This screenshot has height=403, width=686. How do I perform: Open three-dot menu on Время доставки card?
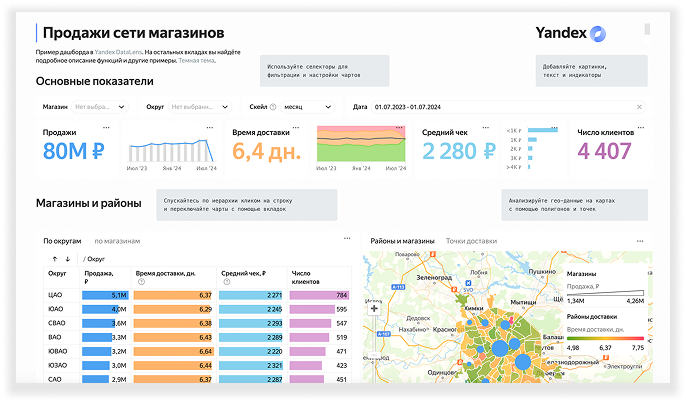[296, 128]
